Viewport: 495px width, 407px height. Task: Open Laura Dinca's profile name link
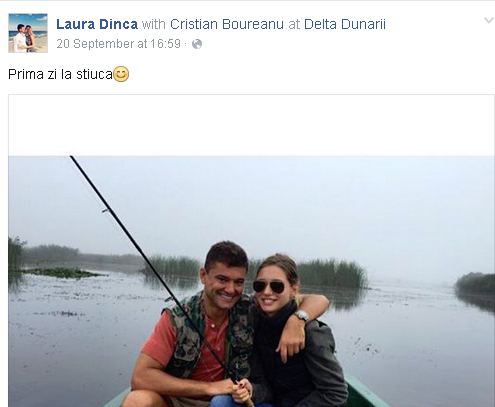point(97,24)
